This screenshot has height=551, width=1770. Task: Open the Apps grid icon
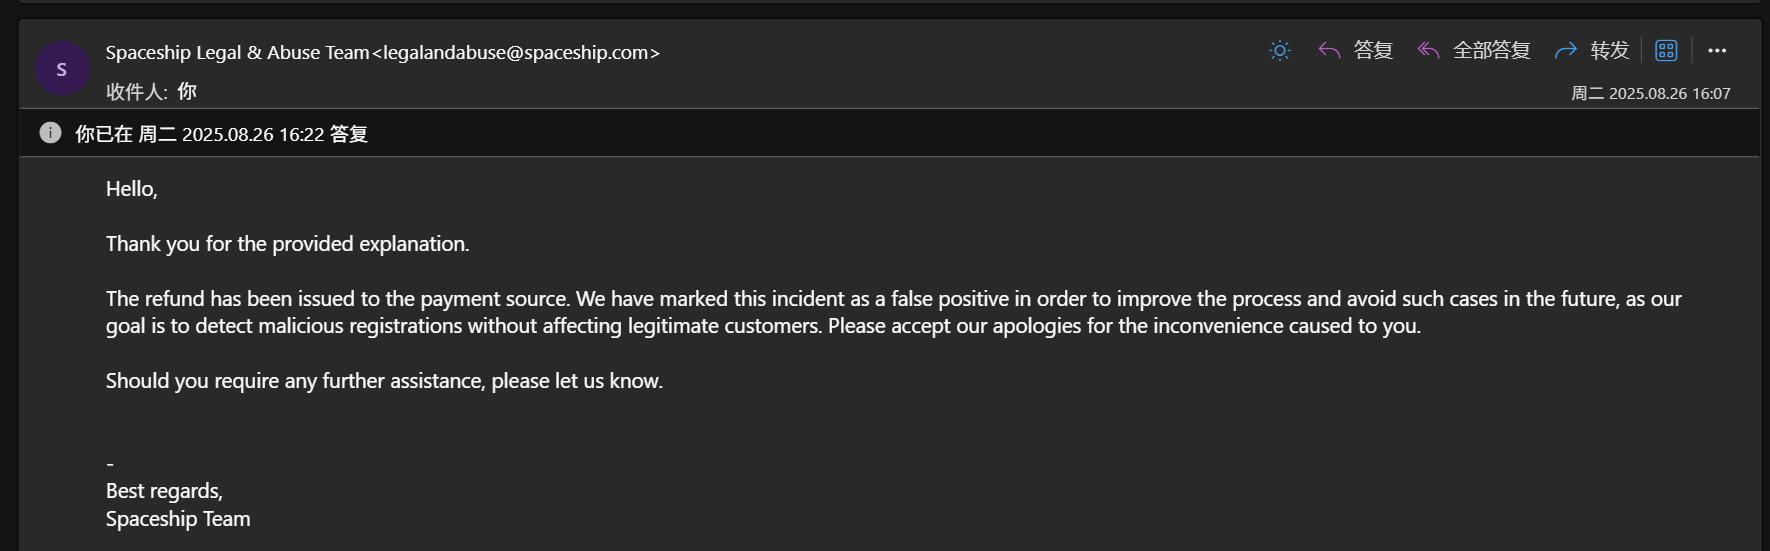pyautogui.click(x=1666, y=51)
